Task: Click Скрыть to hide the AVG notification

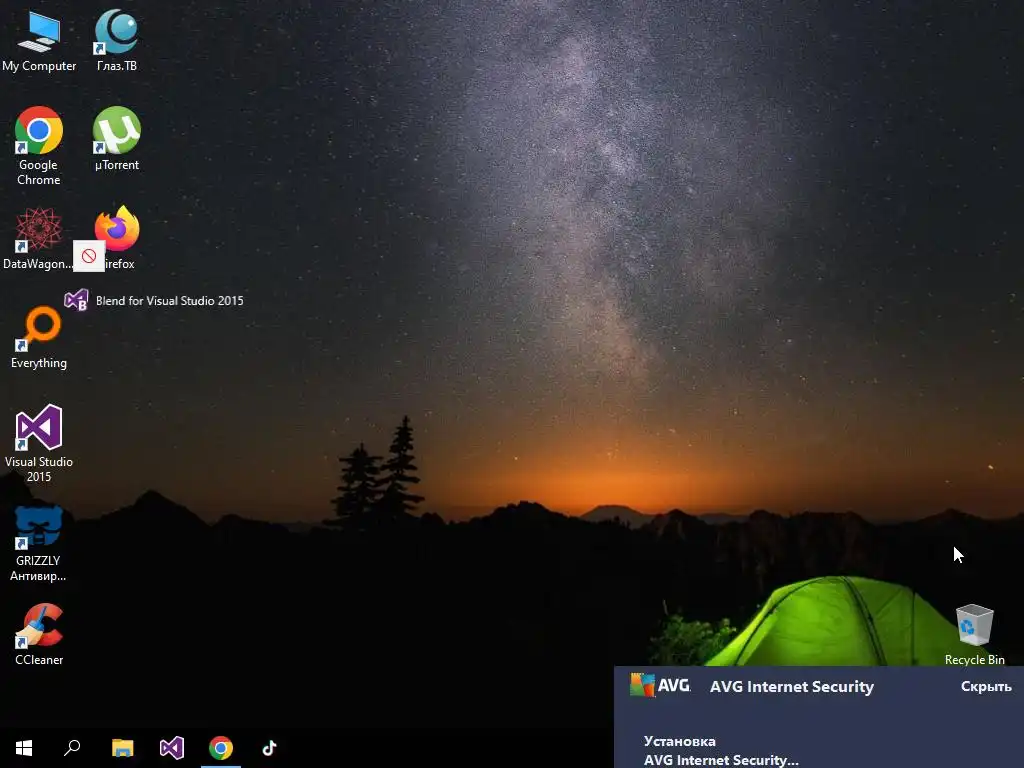Action: 986,686
